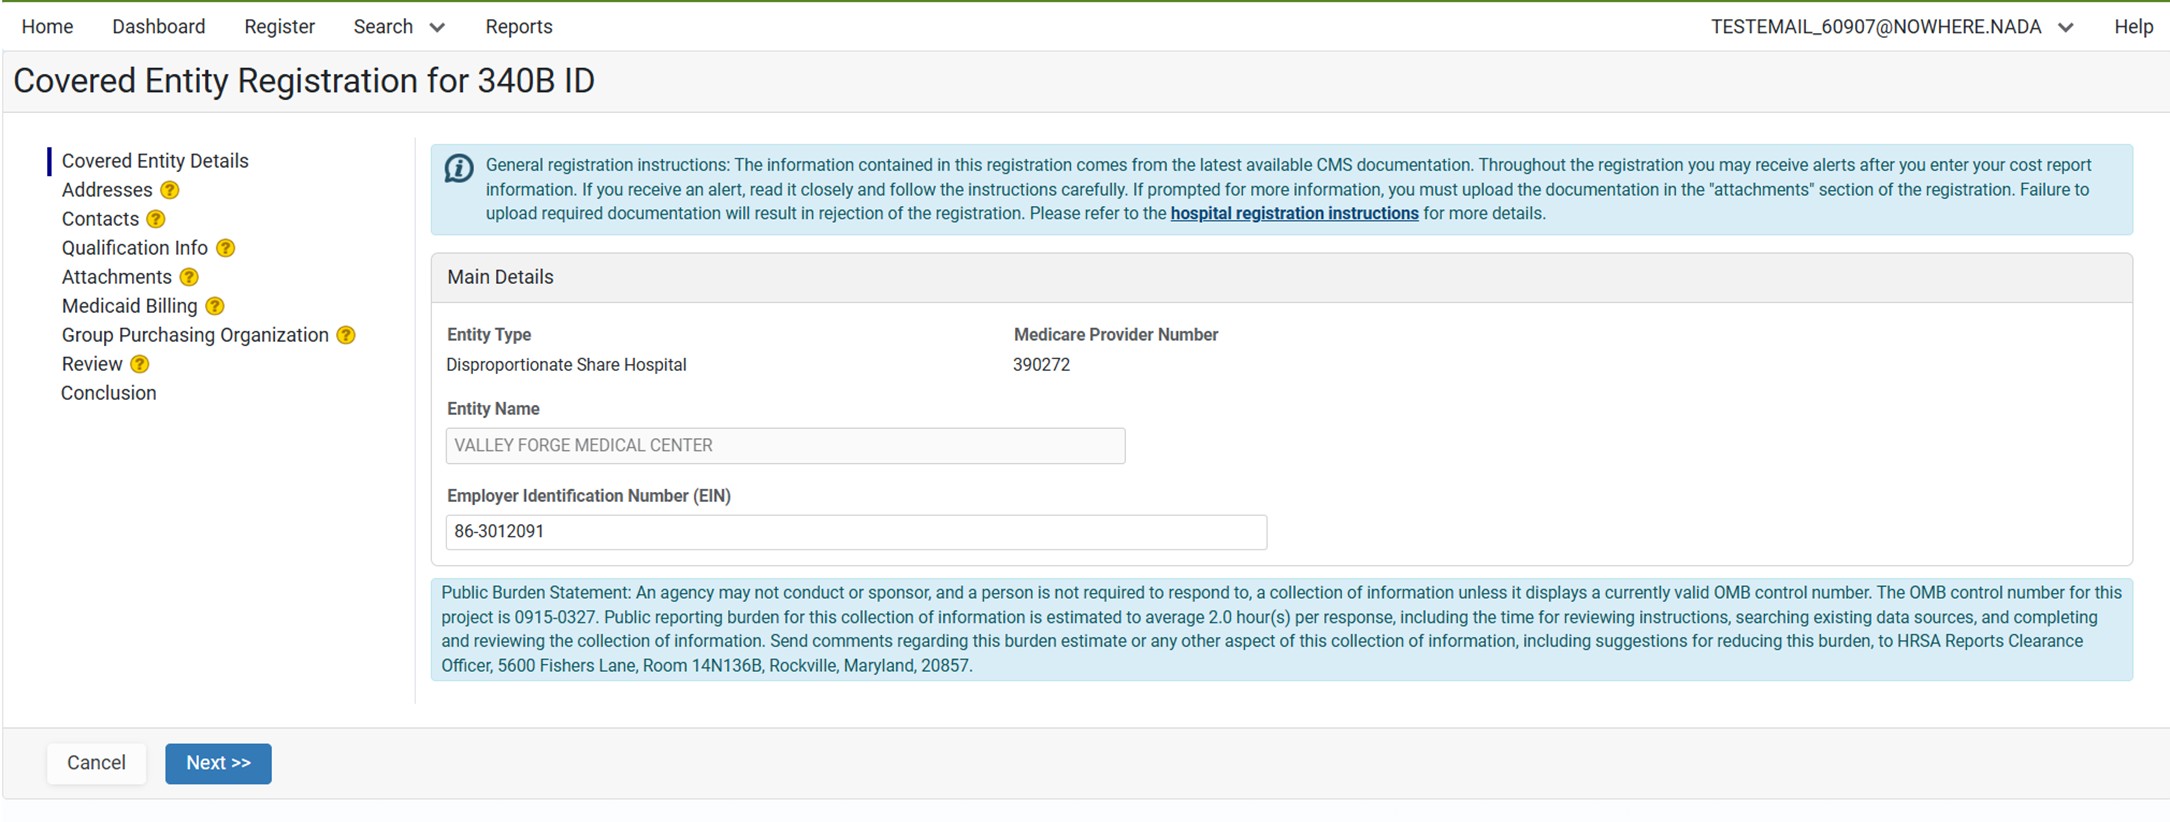Open the Register menu item
The width and height of the screenshot is (2170, 822).
(x=279, y=27)
